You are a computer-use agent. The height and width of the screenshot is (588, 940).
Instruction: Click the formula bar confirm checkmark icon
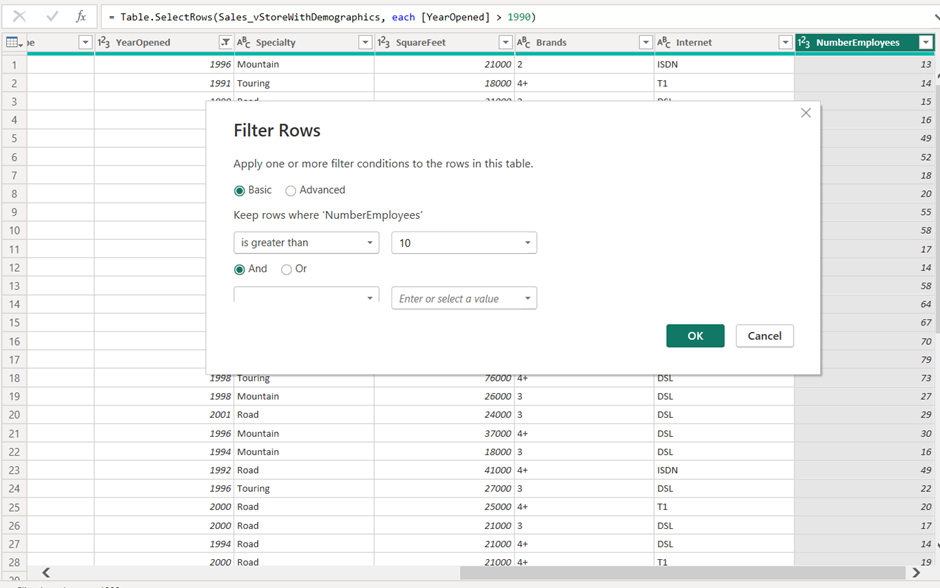click(x=52, y=17)
